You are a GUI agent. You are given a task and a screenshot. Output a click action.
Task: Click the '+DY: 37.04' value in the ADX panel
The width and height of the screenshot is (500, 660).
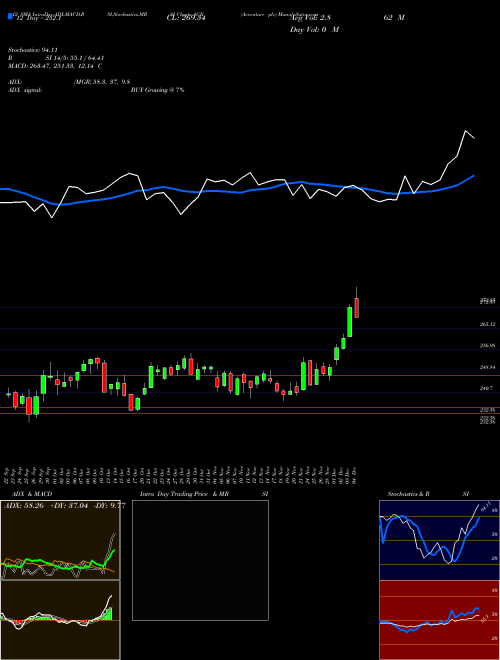tap(70, 506)
